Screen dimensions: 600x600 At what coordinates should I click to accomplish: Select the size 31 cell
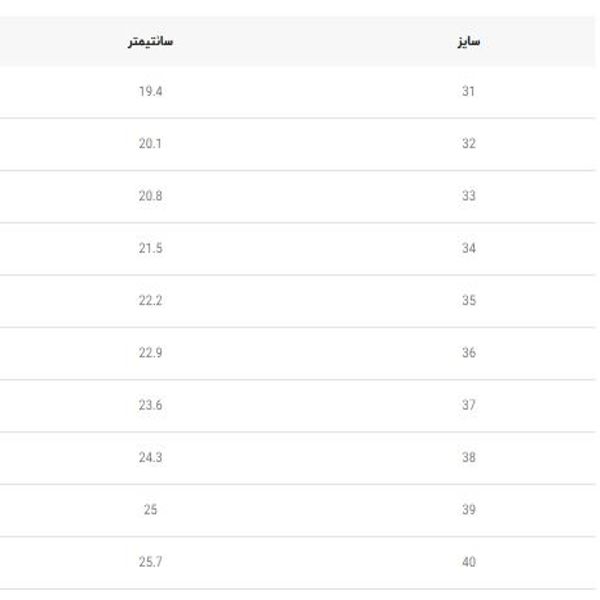coord(469,92)
